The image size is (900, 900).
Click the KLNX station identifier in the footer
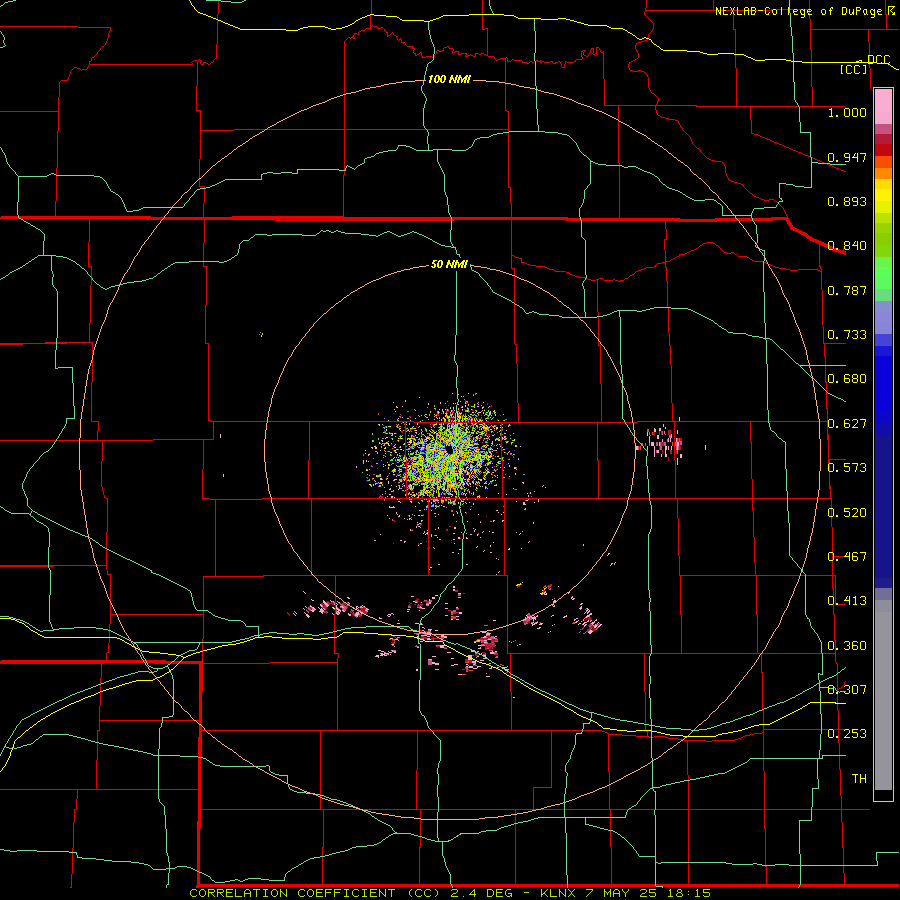[558, 893]
